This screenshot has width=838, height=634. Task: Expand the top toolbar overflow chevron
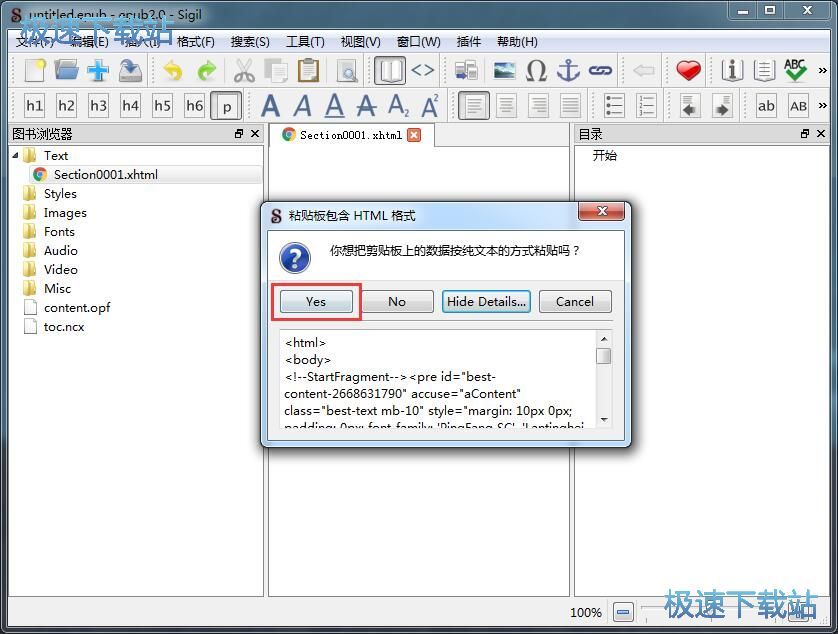tap(822, 71)
